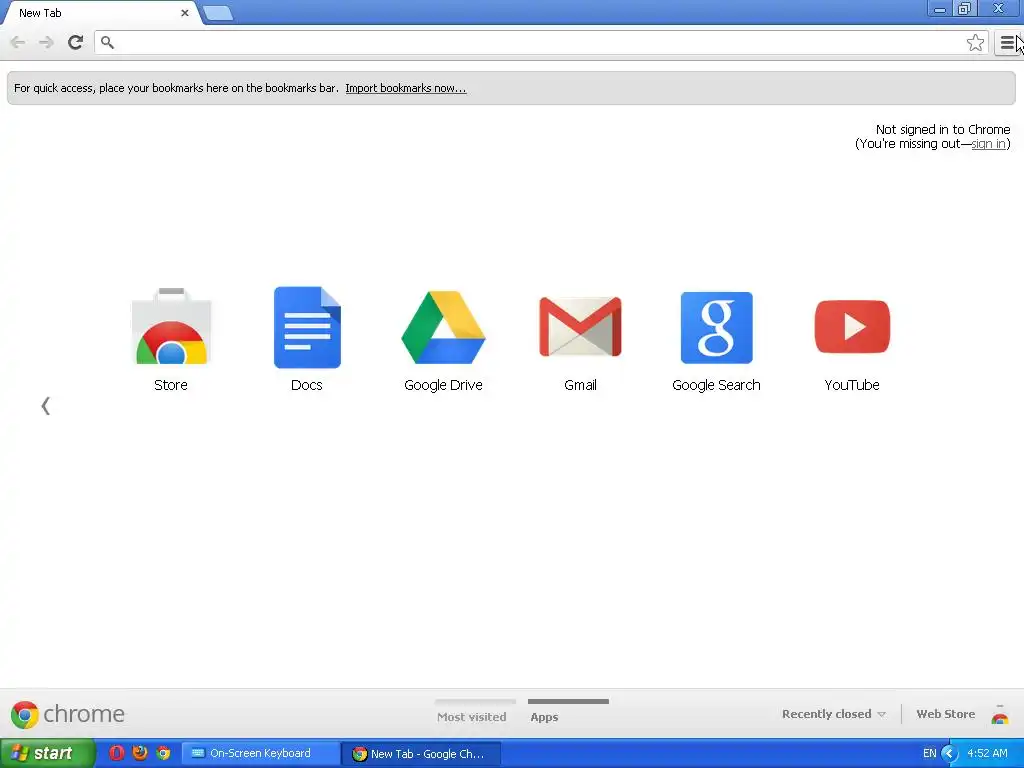
Task: Go to previous apps page with left chevron
Action: click(x=45, y=406)
